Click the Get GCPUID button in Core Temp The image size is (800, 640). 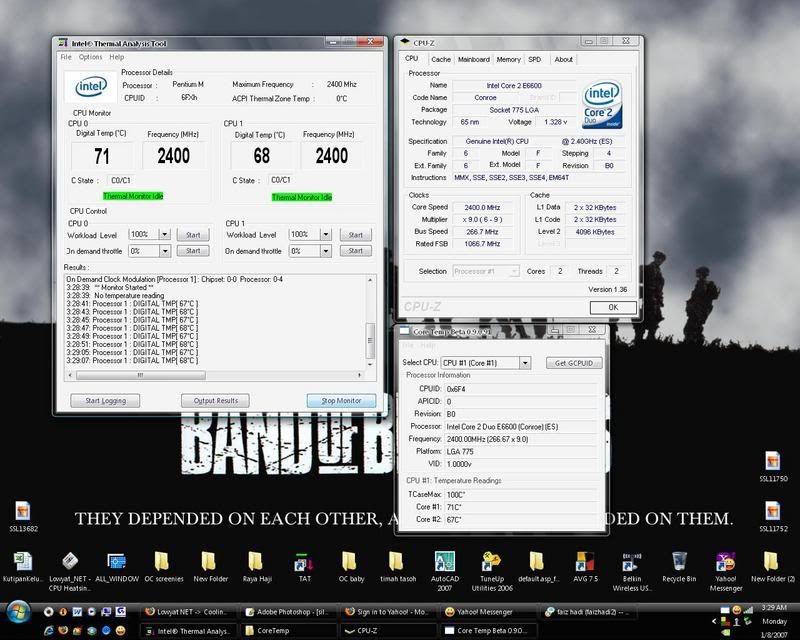pyautogui.click(x=573, y=362)
